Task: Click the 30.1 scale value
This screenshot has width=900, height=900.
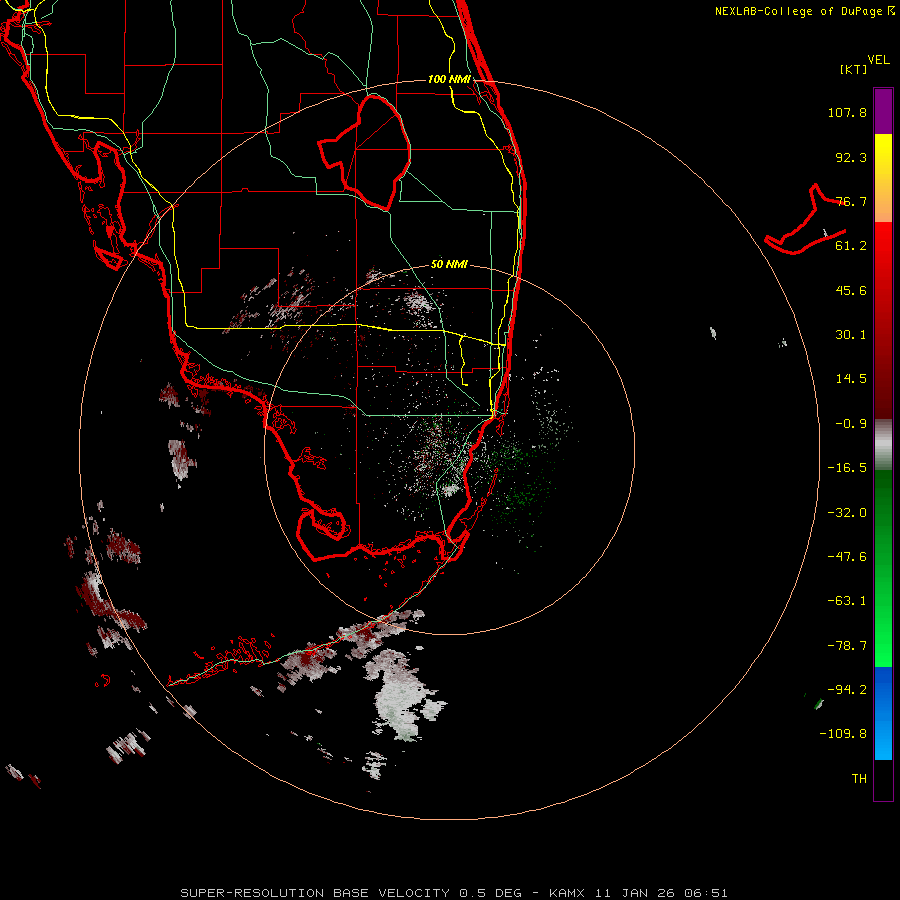Action: coord(851,335)
